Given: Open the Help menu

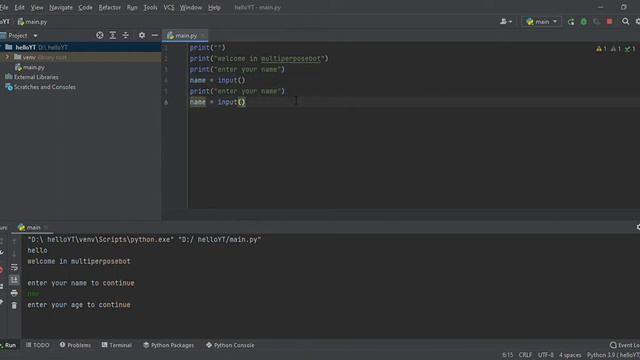Looking at the screenshot, I should point(214,7).
